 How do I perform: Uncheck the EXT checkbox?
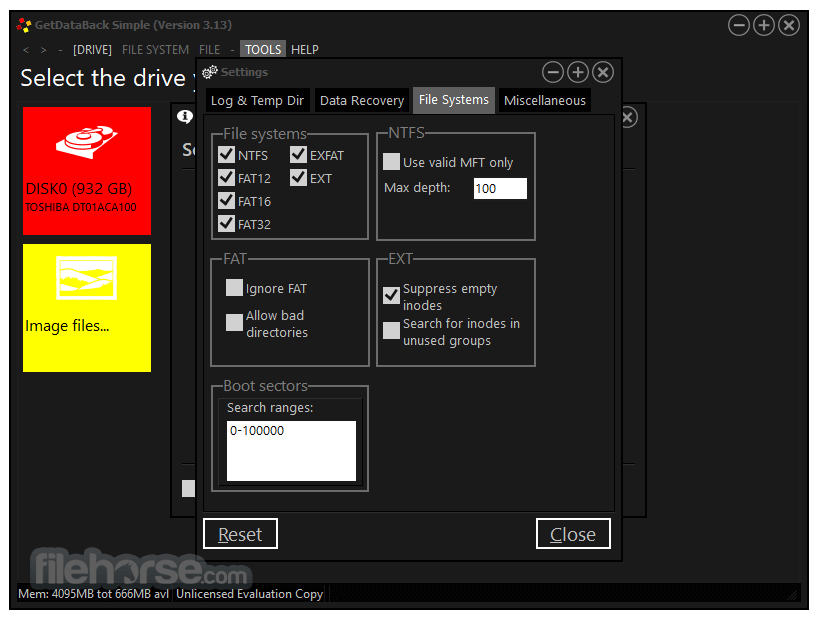tap(298, 177)
